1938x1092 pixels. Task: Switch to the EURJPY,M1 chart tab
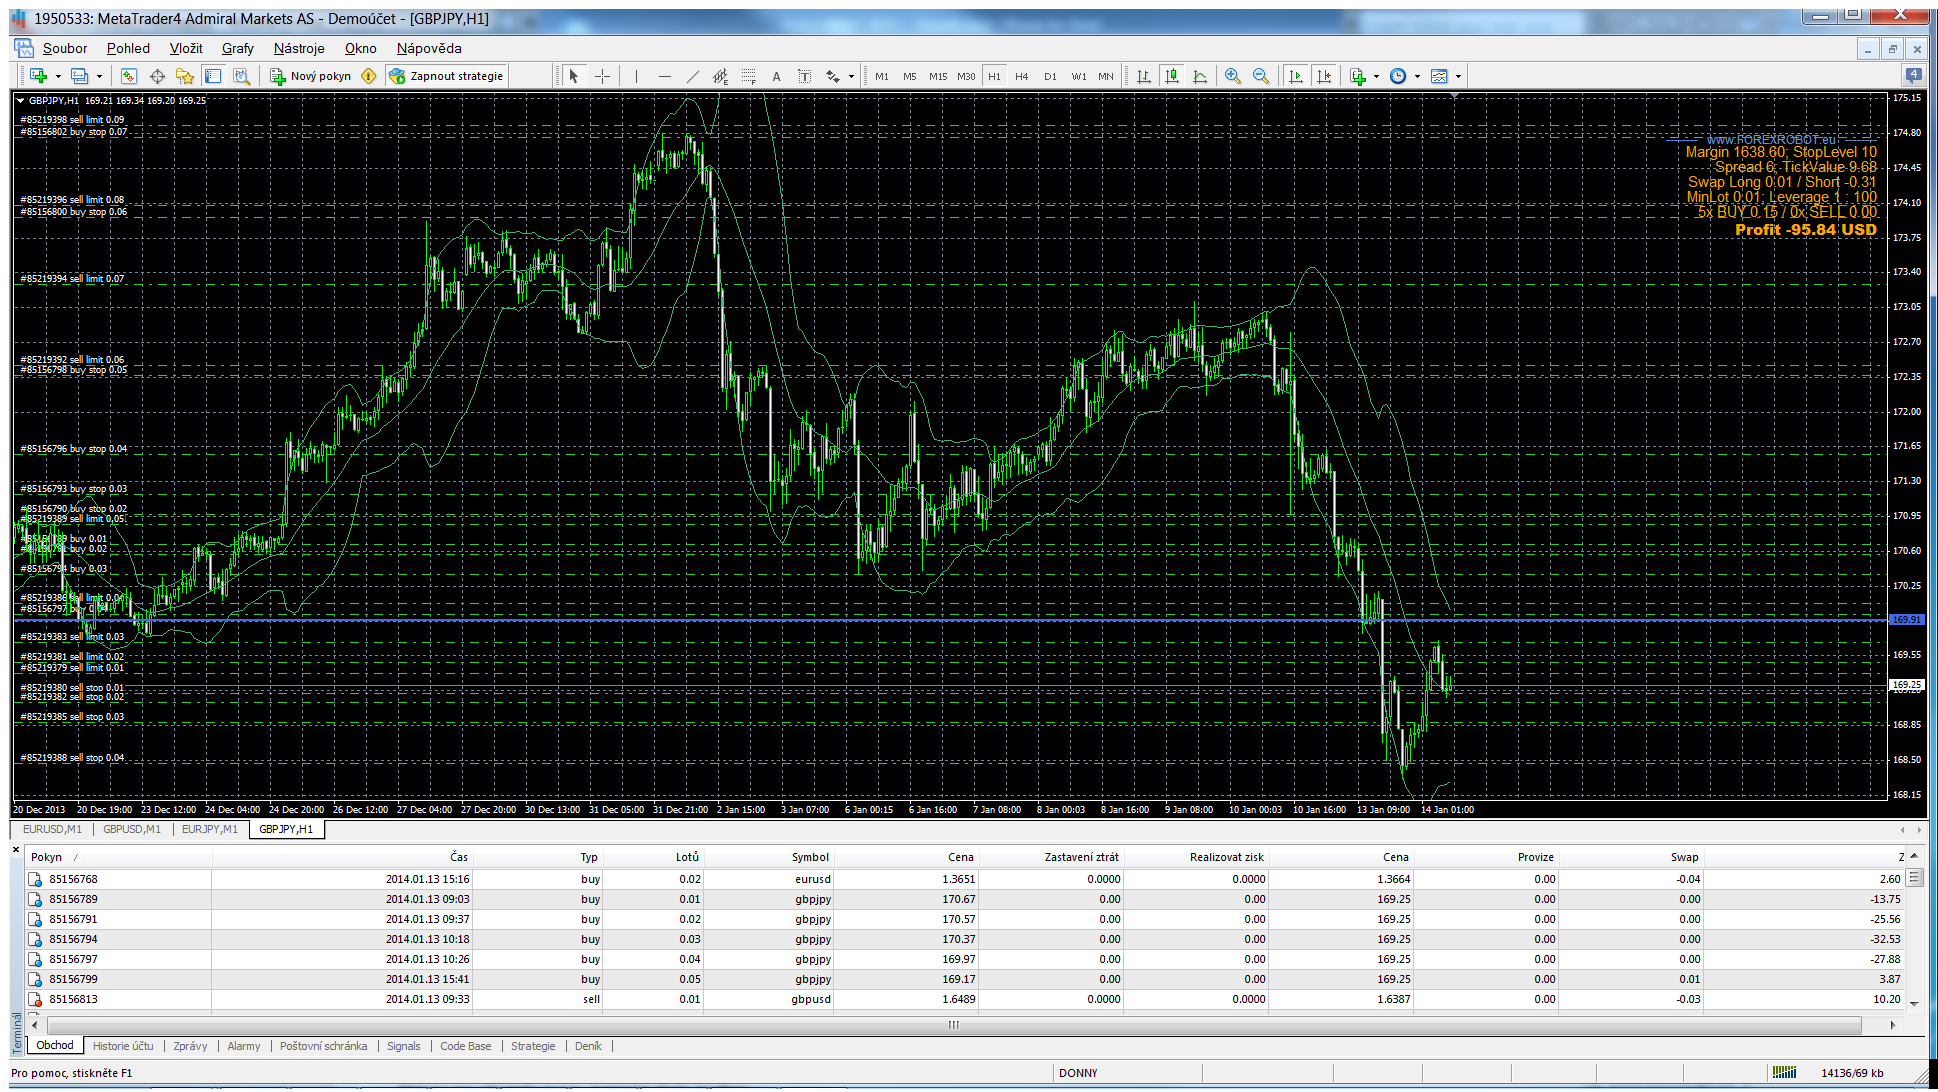coord(209,829)
